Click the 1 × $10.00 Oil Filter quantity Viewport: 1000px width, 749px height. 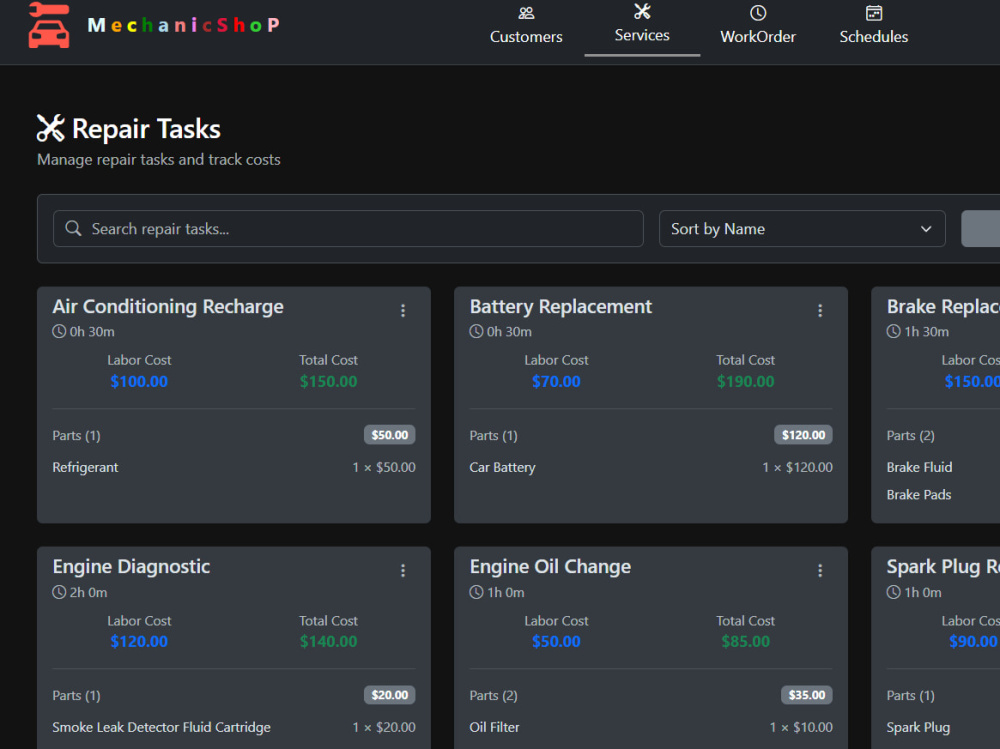pos(801,727)
